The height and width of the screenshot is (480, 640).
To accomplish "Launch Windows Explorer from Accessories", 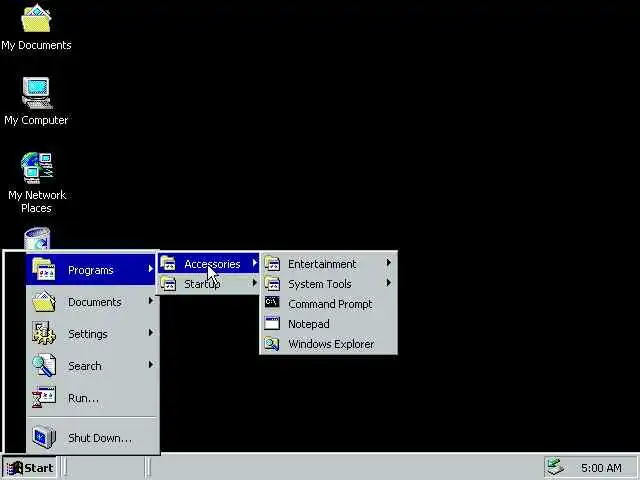I will point(329,344).
